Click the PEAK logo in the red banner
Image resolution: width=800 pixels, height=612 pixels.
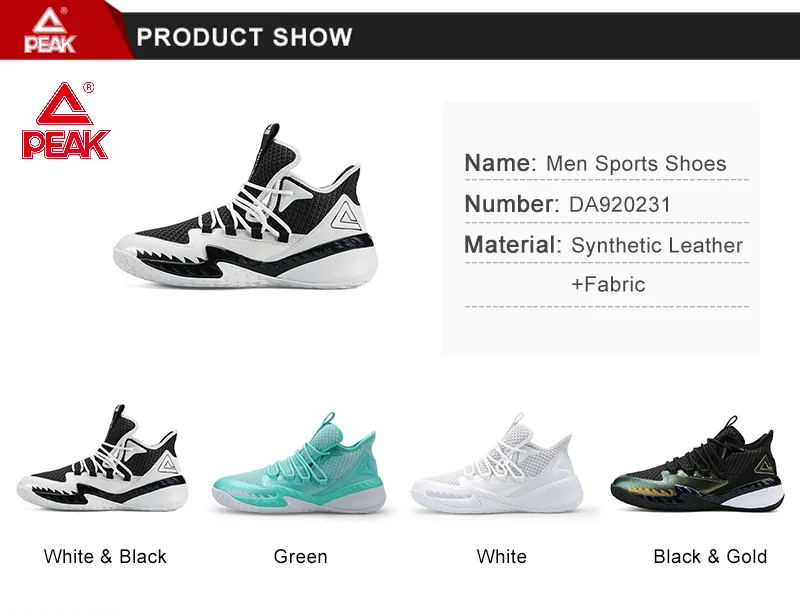(49, 30)
